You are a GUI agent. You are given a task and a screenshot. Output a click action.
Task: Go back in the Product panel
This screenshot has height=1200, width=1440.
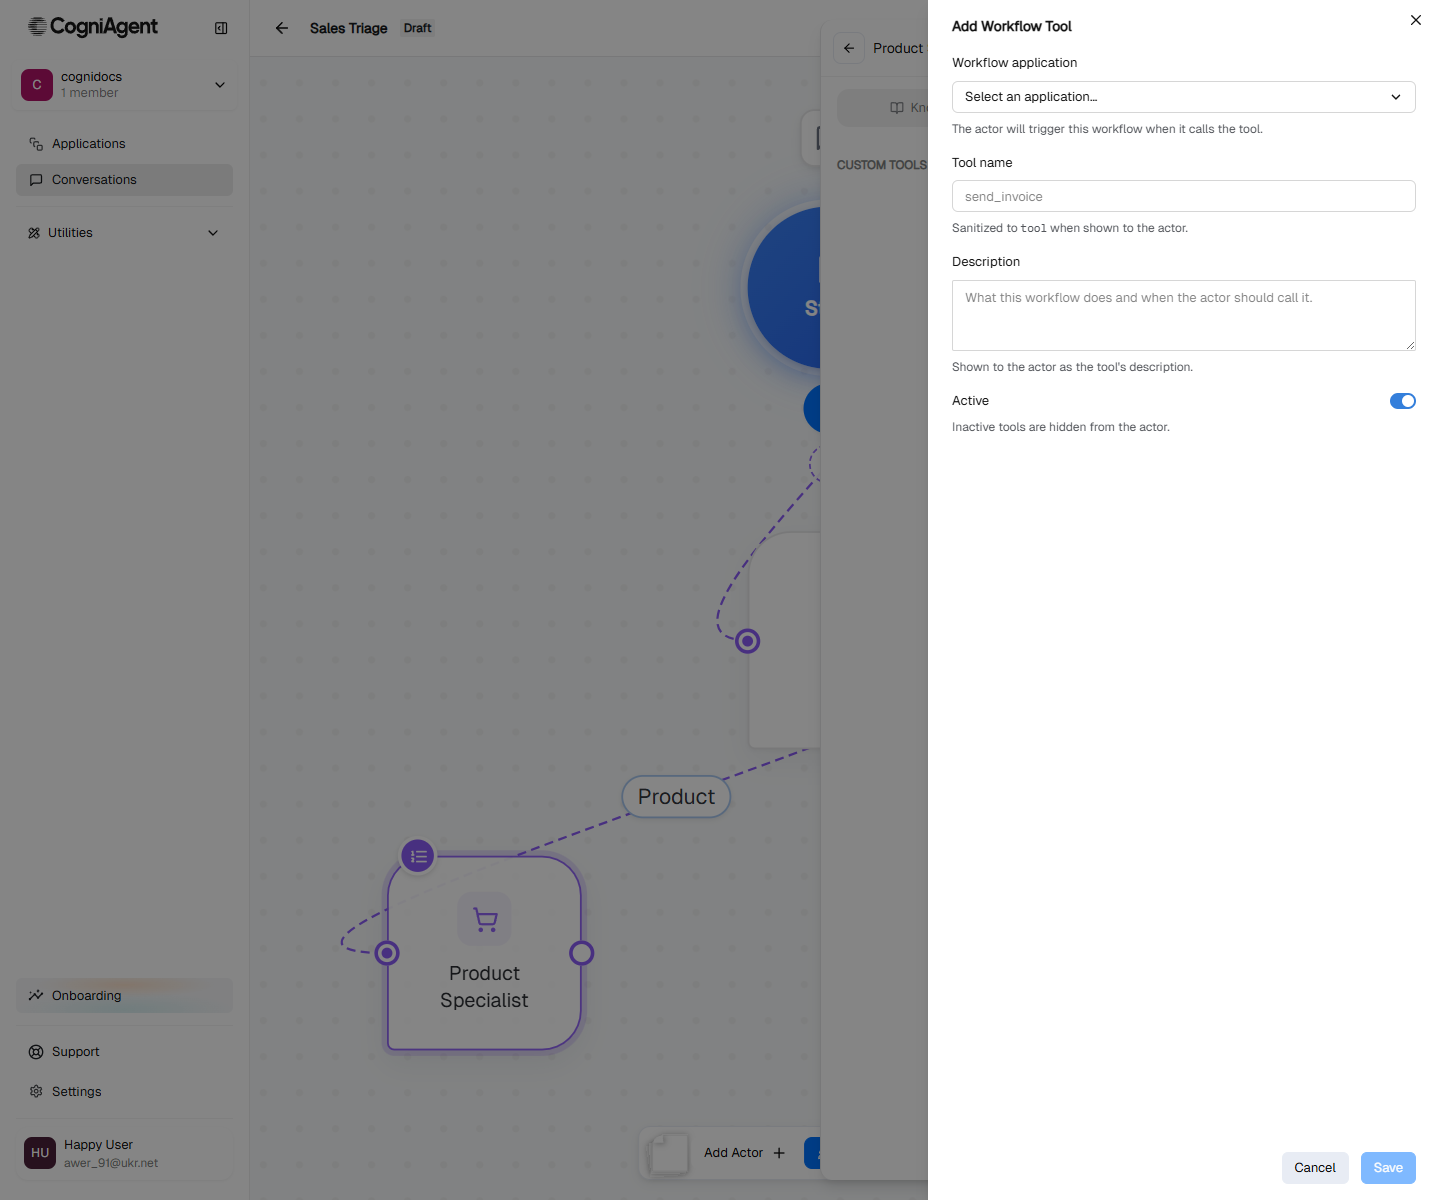coord(849,48)
